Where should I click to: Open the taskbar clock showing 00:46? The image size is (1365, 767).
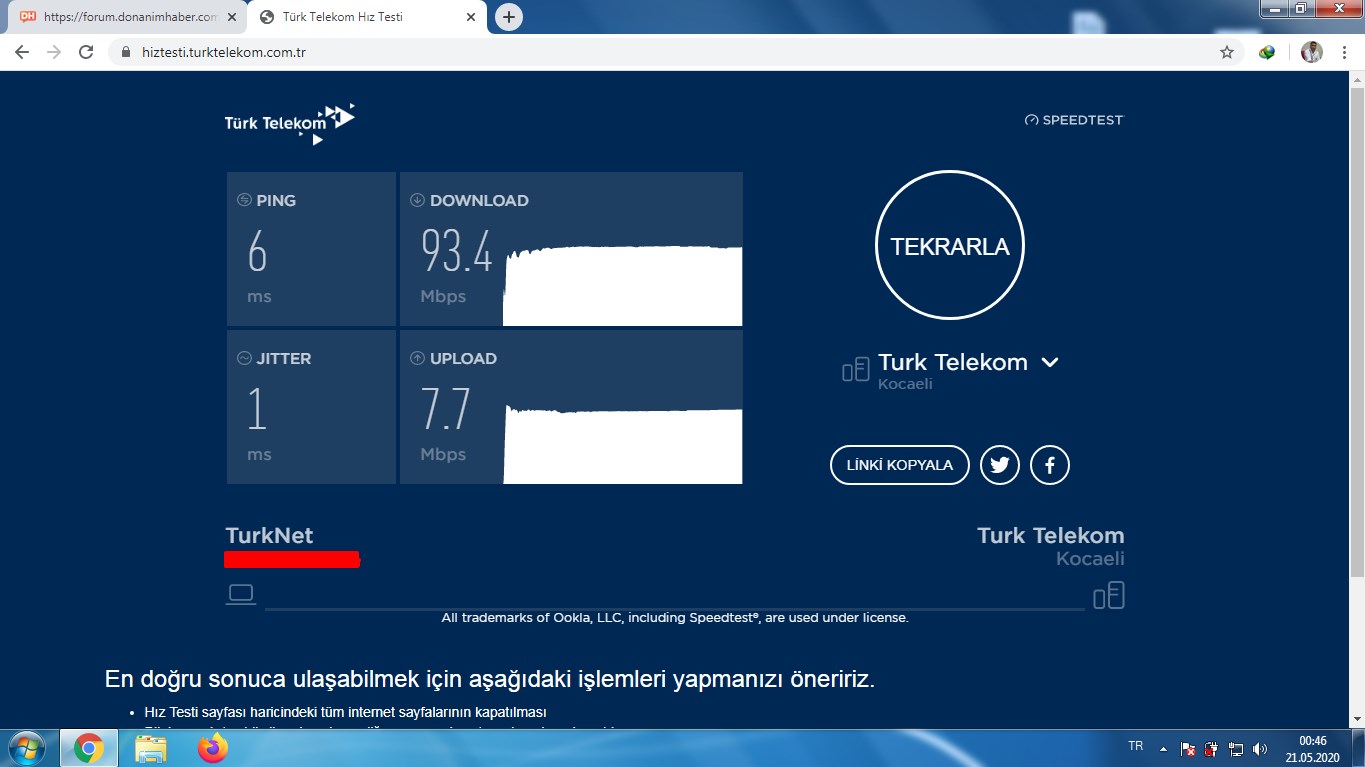click(1312, 748)
